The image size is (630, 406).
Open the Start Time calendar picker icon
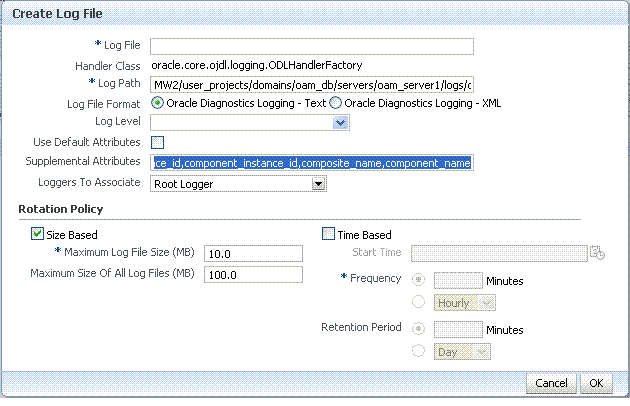click(597, 252)
